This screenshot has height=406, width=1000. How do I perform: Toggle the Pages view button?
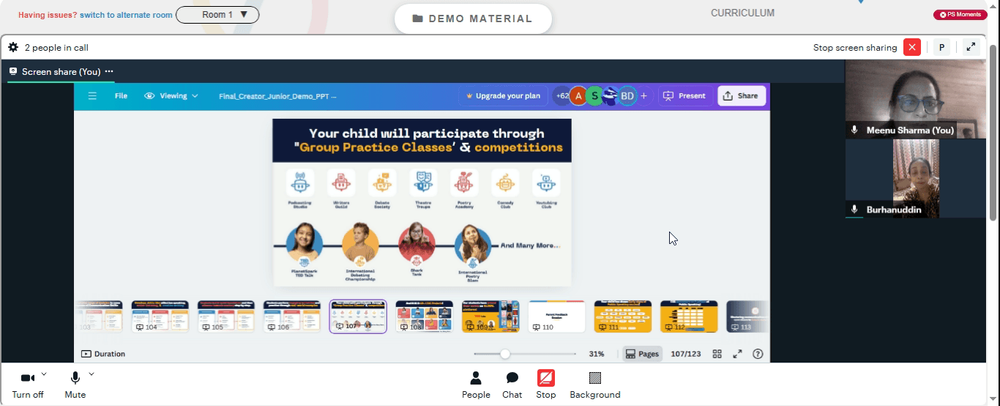click(x=642, y=354)
